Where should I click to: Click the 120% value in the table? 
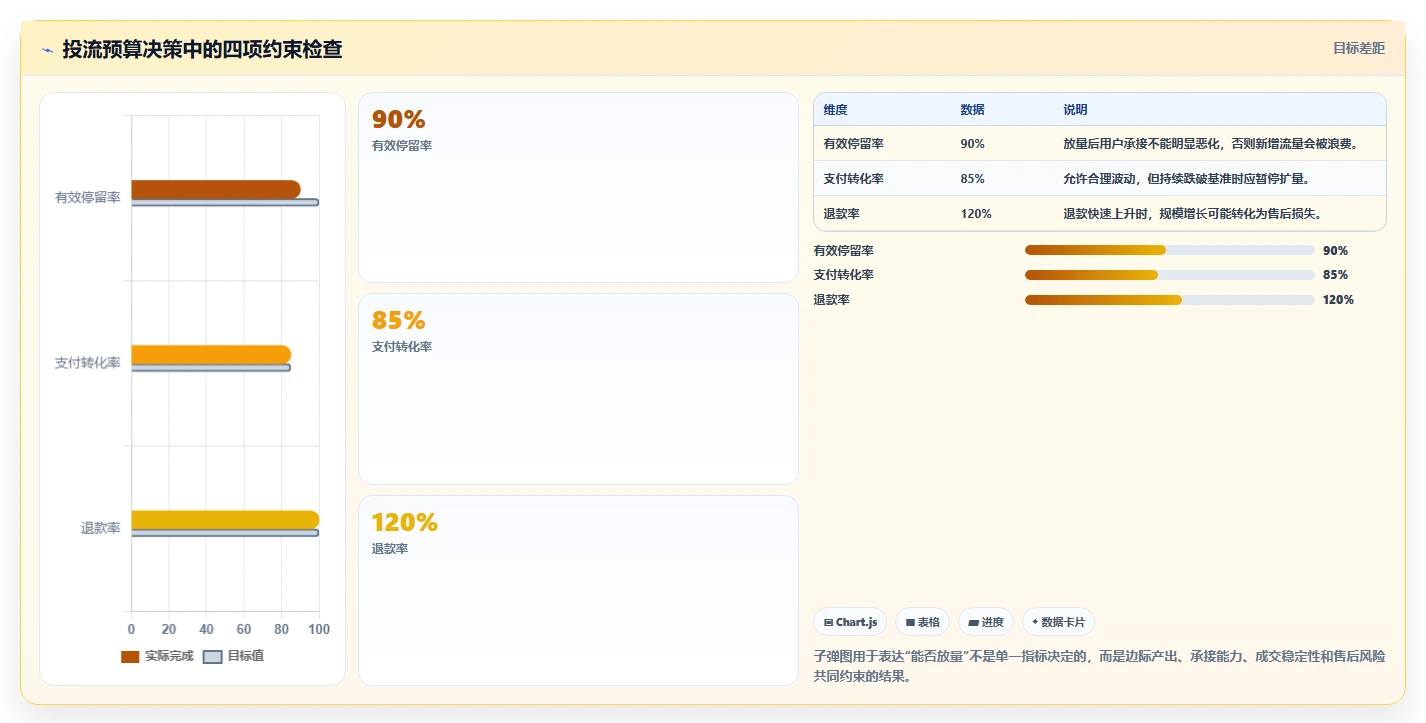976,213
